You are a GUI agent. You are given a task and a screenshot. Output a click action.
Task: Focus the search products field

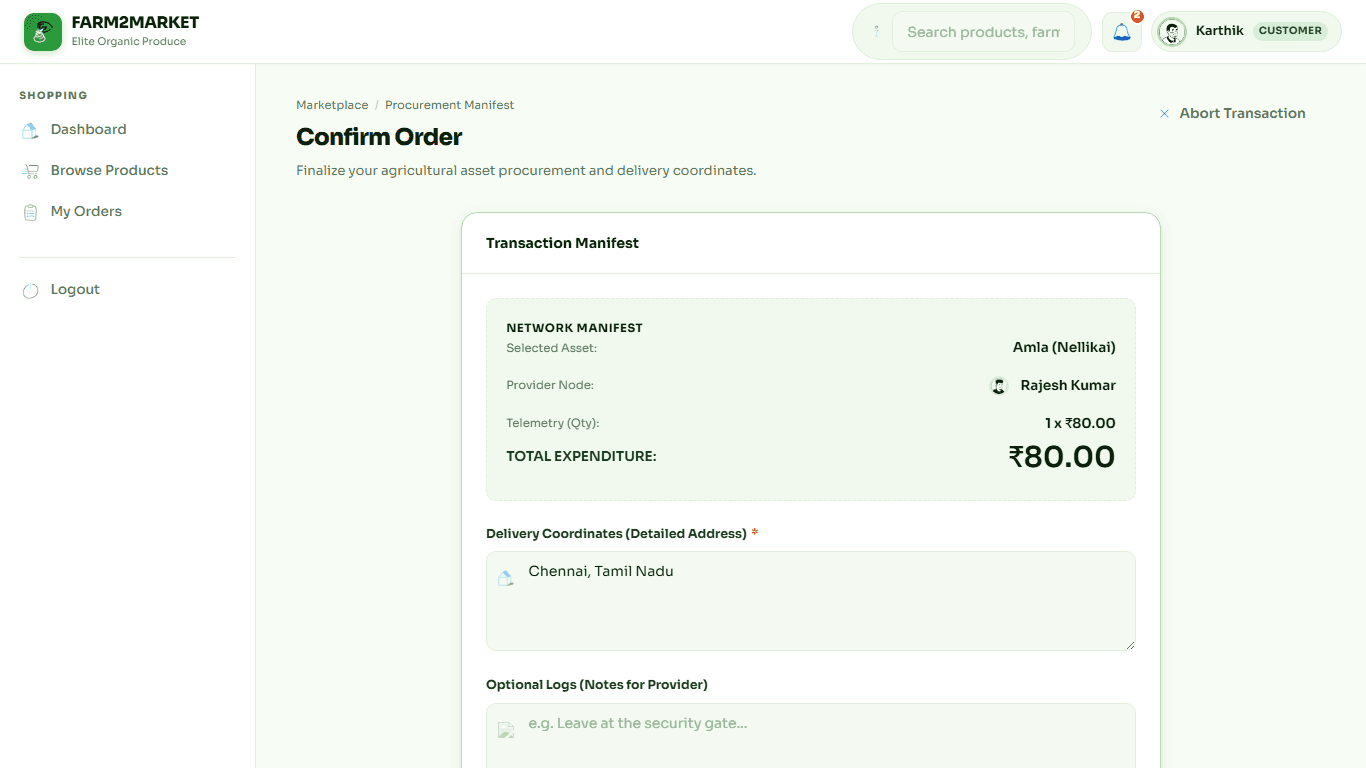(983, 32)
